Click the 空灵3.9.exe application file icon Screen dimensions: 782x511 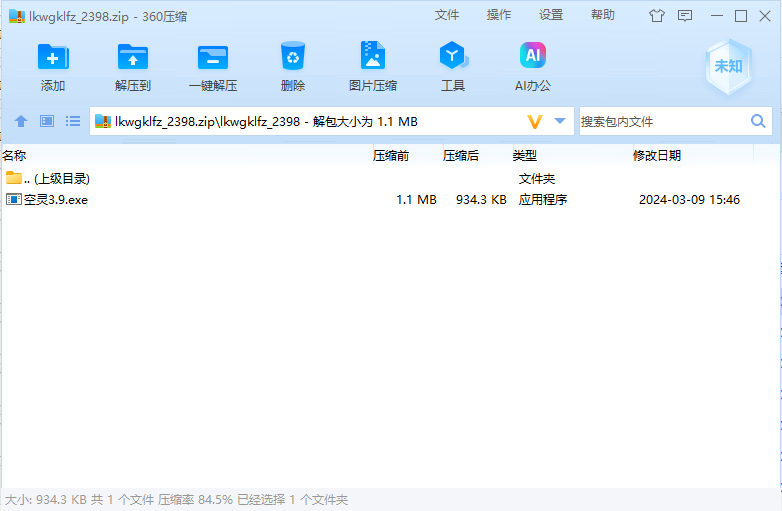click(x=13, y=199)
